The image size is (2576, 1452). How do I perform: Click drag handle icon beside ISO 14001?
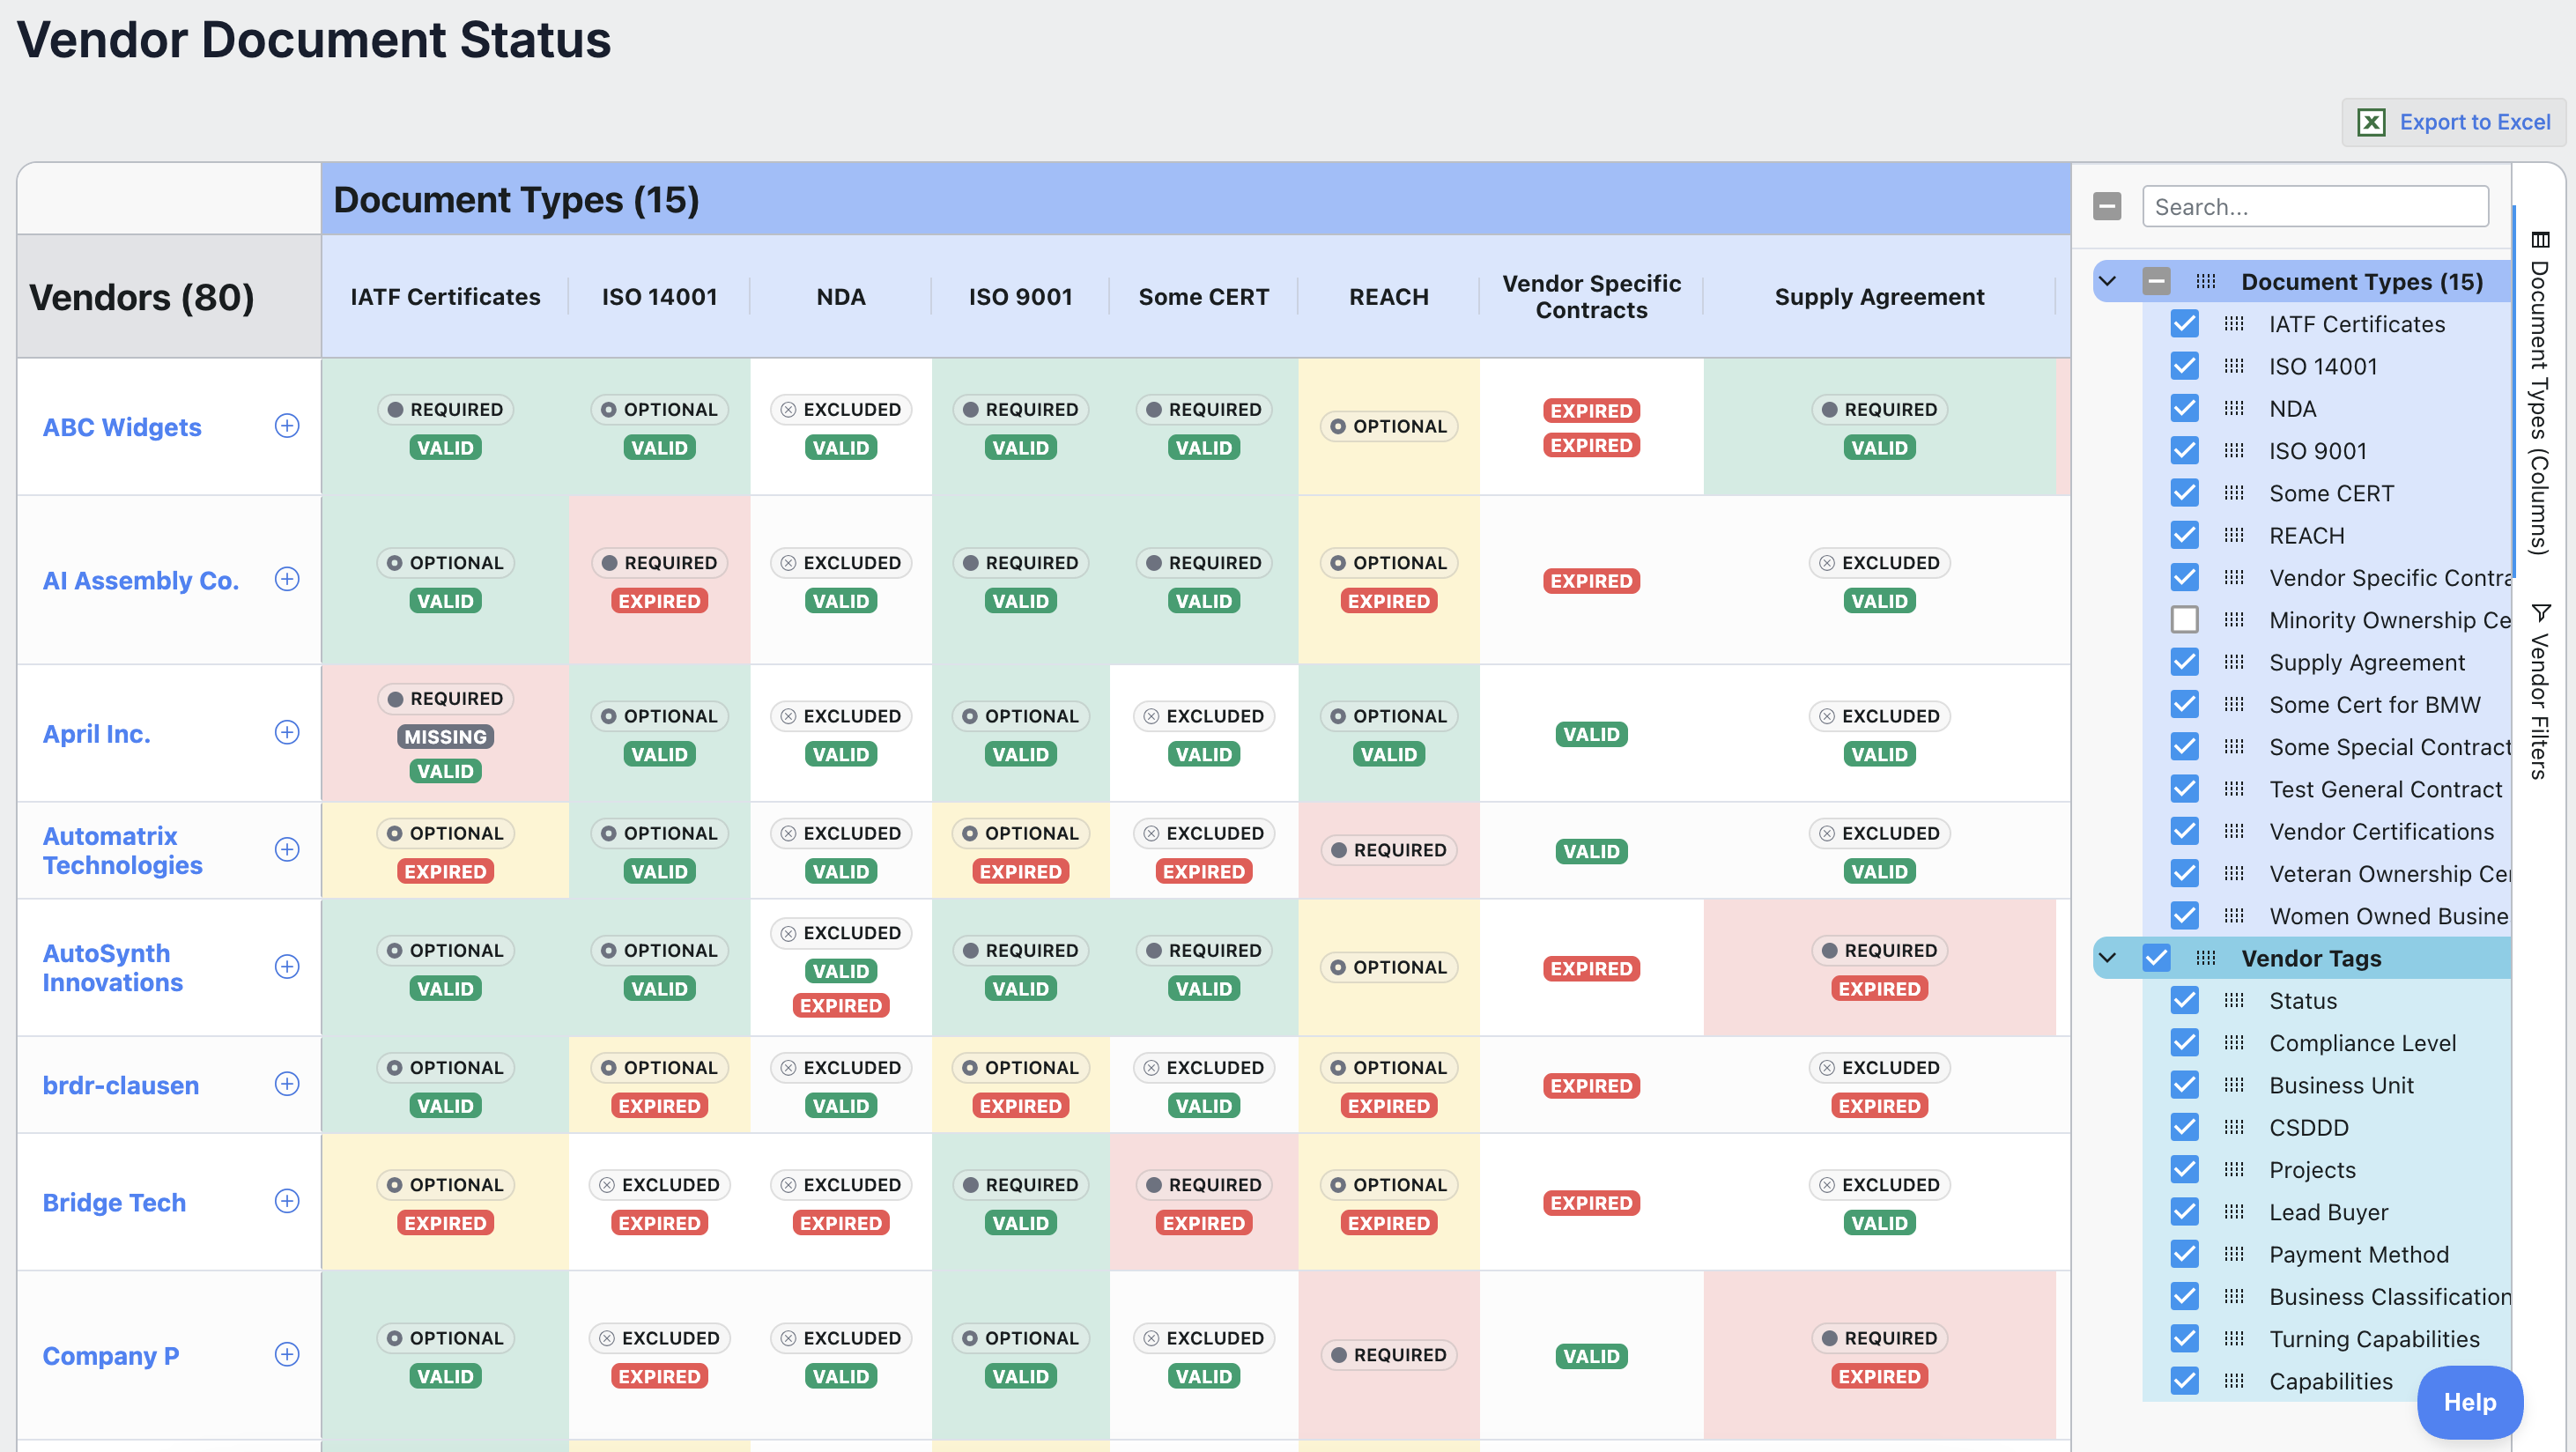pyautogui.click(x=2233, y=366)
